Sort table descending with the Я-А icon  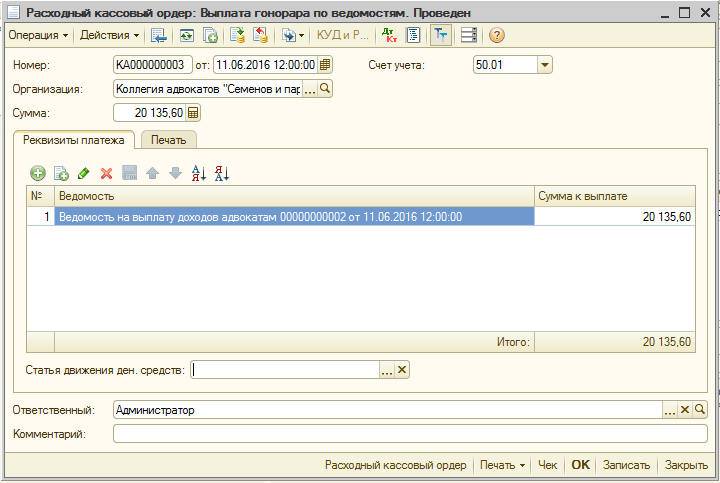coord(222,173)
